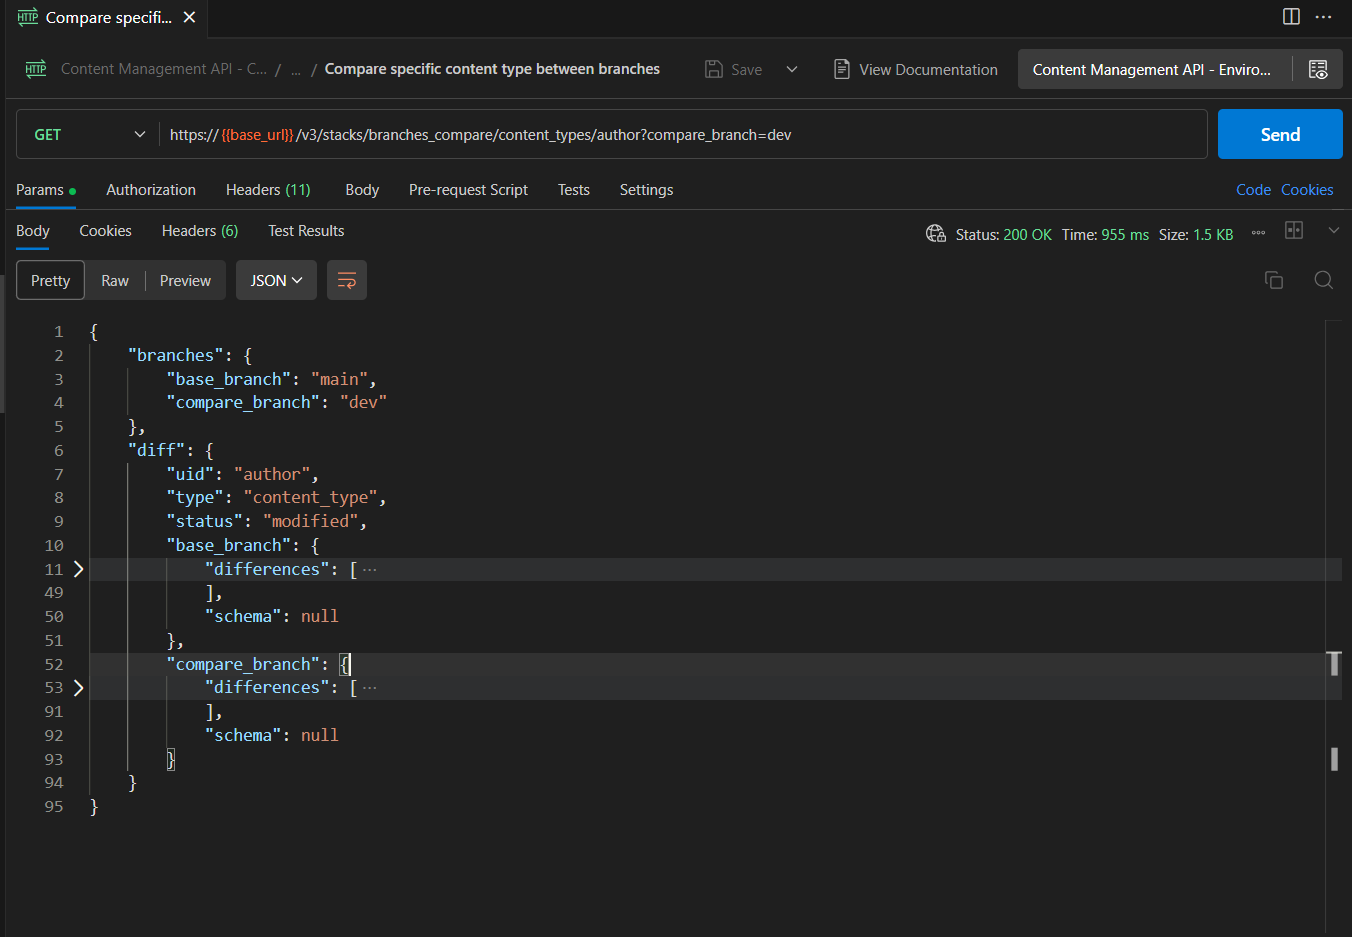Click the 1.5 KB response size
This screenshot has height=937, width=1352.
1213,235
